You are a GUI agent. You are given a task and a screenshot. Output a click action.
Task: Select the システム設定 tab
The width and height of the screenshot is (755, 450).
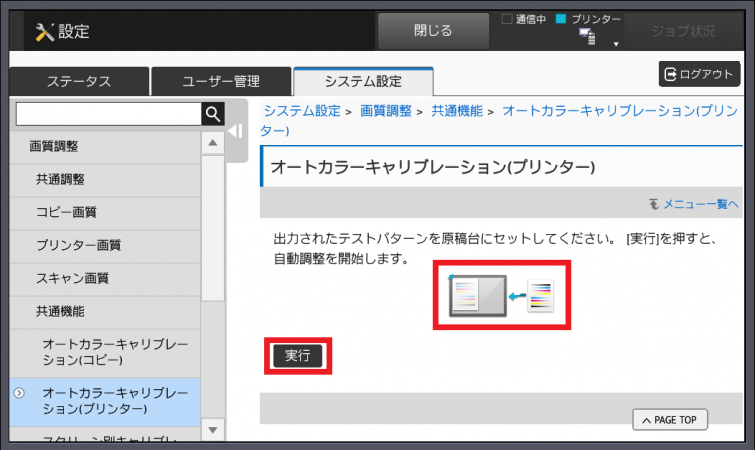pyautogui.click(x=362, y=82)
